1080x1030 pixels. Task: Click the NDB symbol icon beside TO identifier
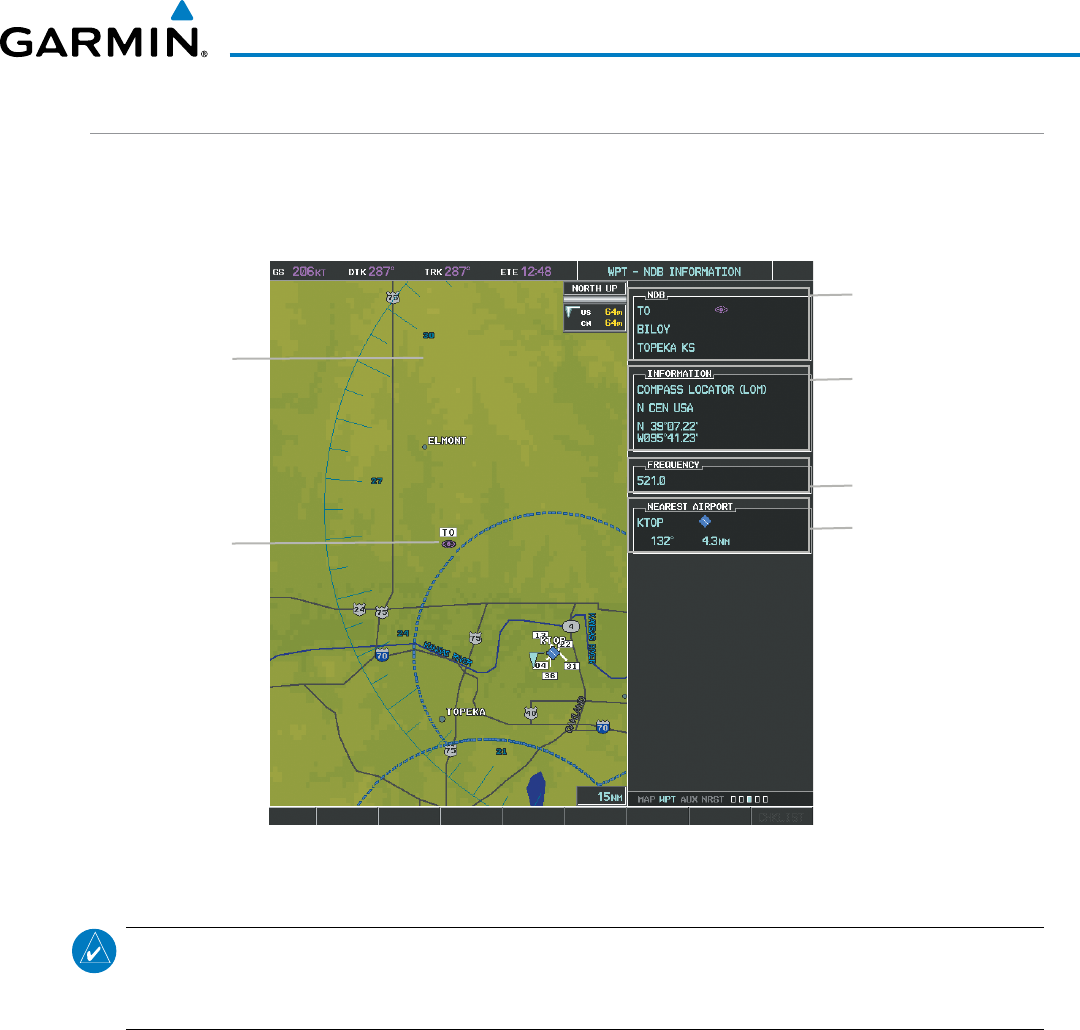(x=721, y=310)
